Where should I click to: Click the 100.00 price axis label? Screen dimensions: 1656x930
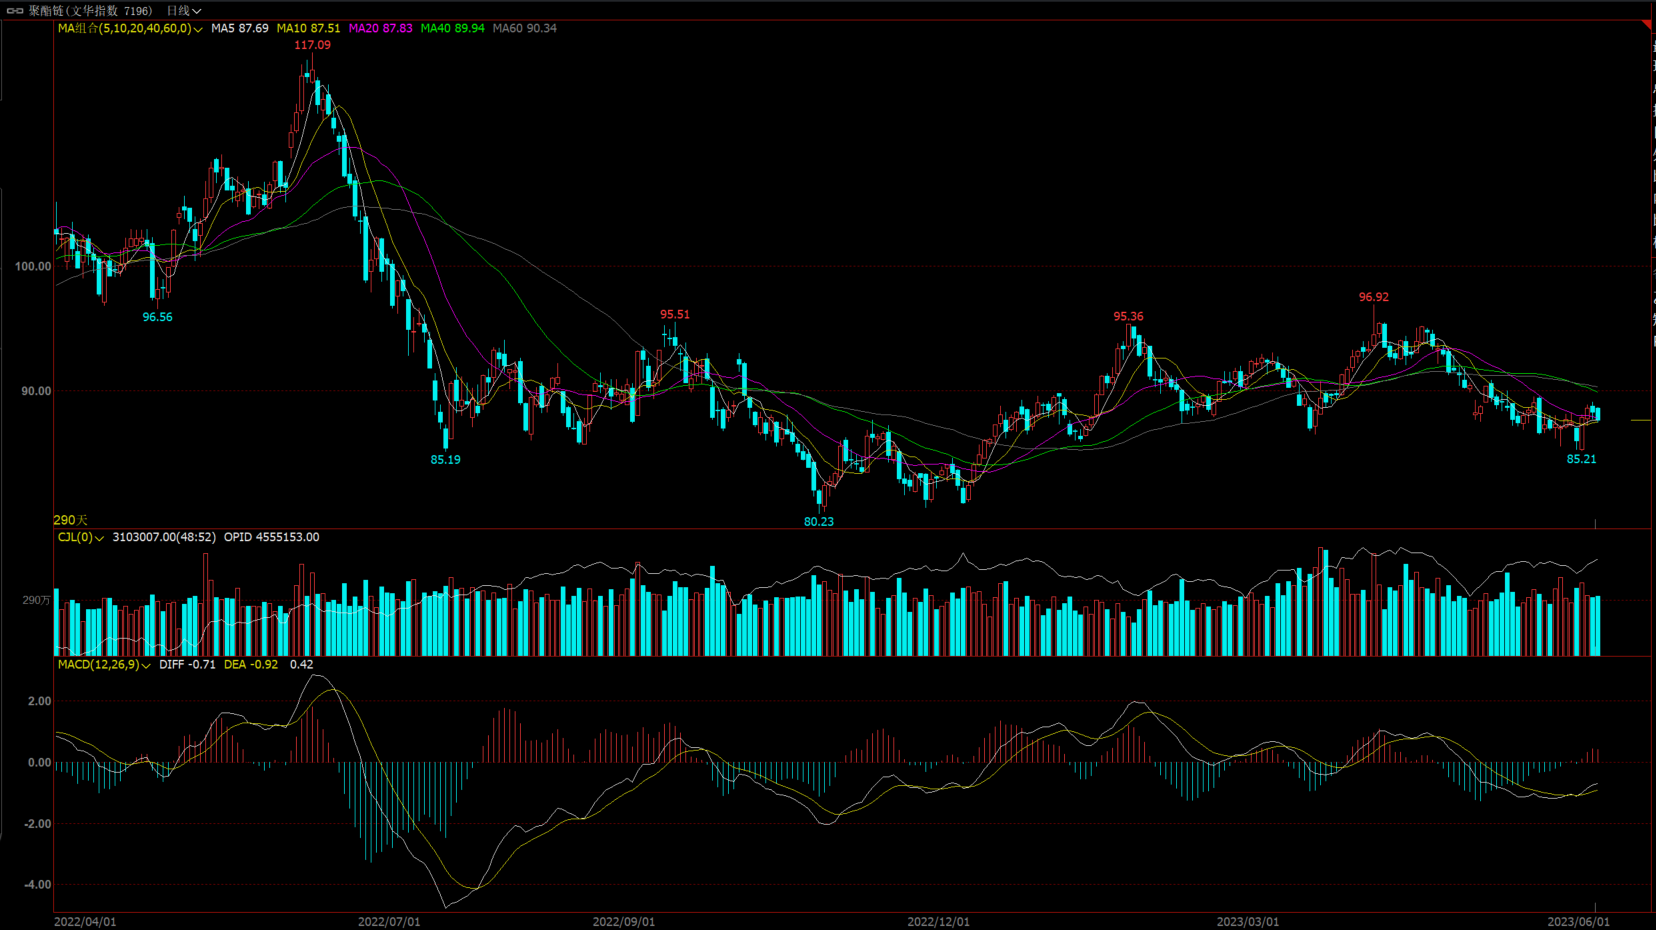(x=33, y=266)
